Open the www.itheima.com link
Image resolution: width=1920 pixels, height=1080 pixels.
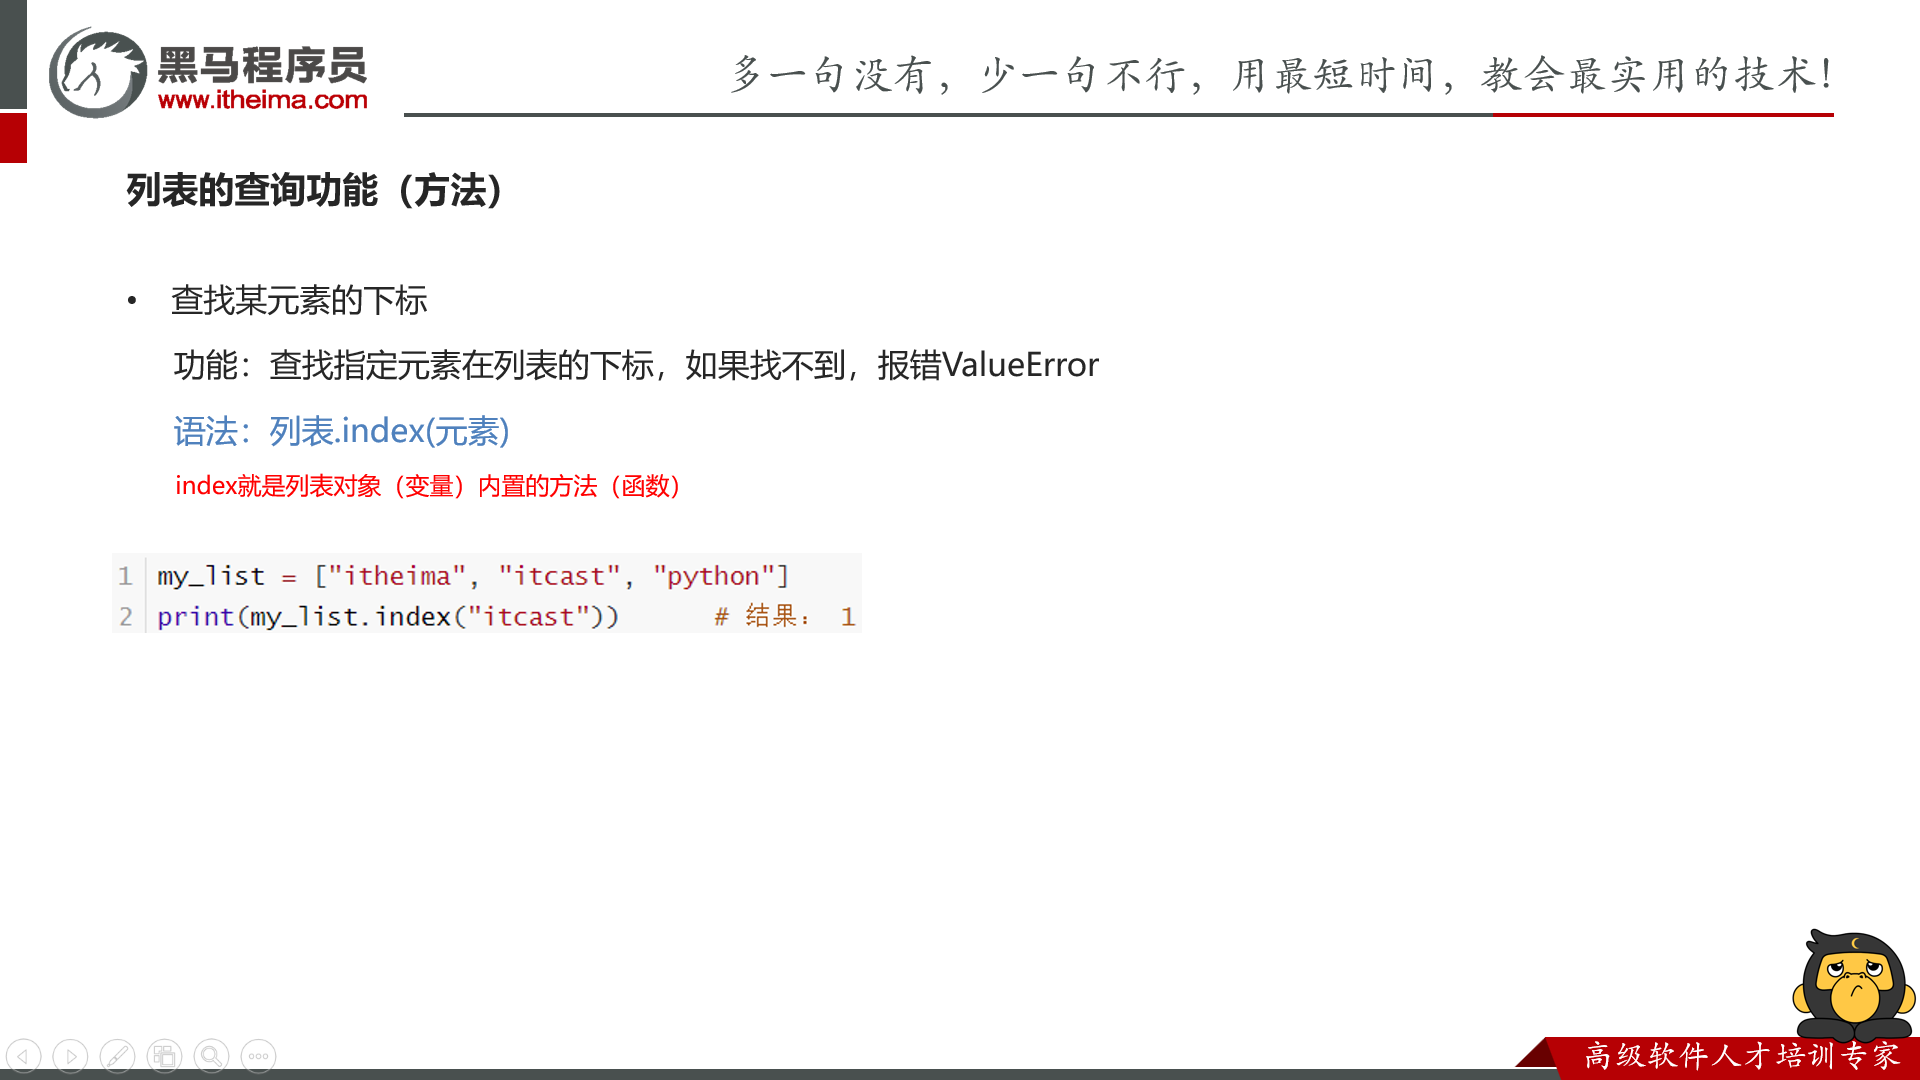click(x=263, y=100)
